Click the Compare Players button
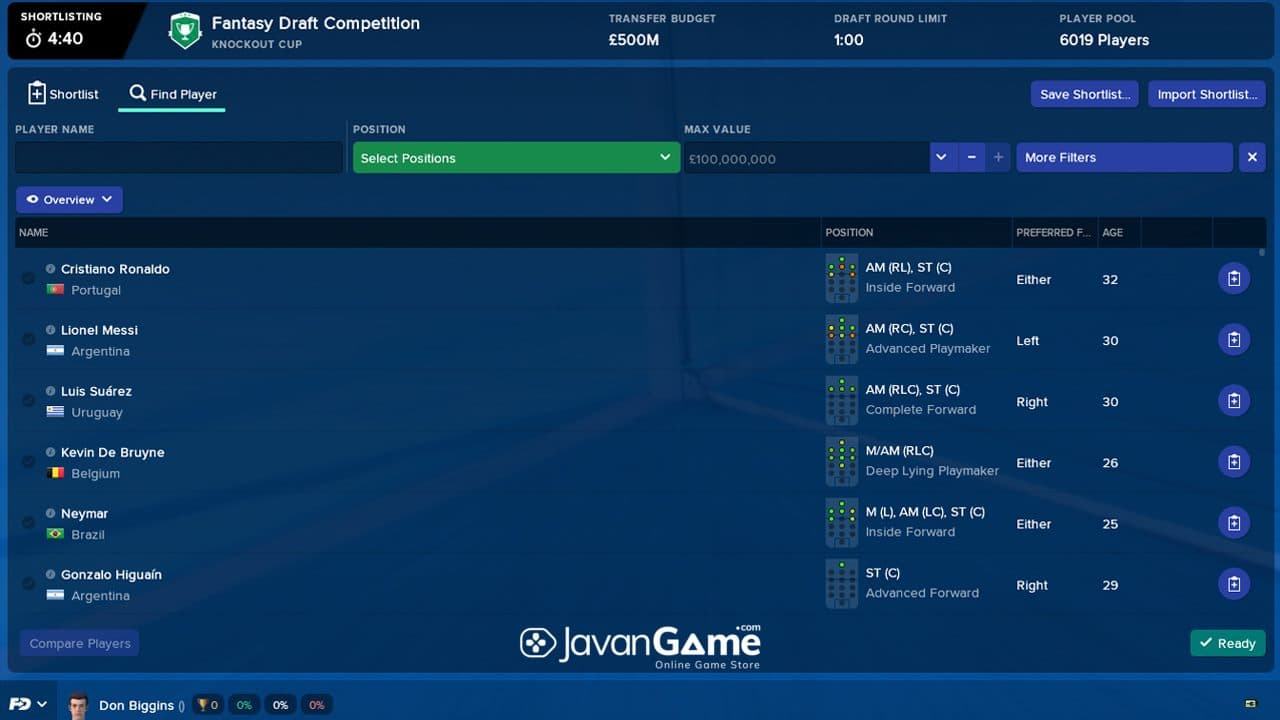The image size is (1280, 720). pos(80,643)
